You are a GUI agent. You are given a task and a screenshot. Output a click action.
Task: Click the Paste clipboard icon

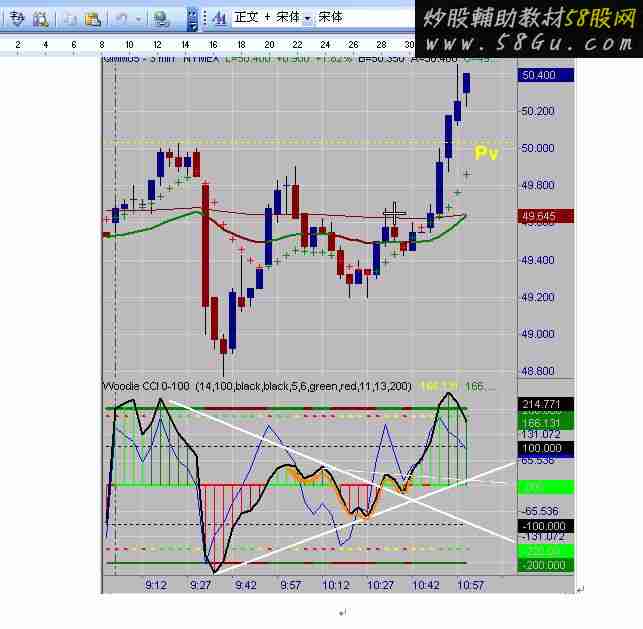tap(92, 18)
